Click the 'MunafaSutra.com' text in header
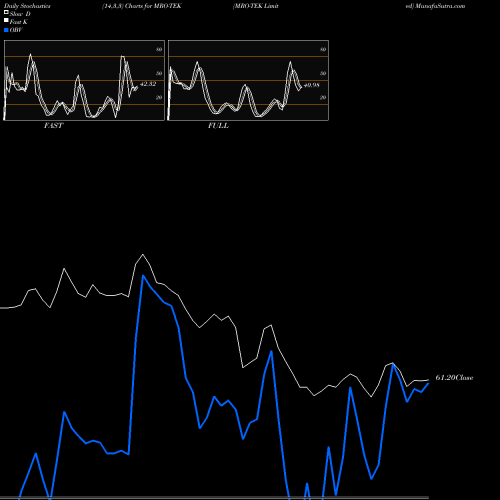This screenshot has width=500, height=500. (x=440, y=6)
